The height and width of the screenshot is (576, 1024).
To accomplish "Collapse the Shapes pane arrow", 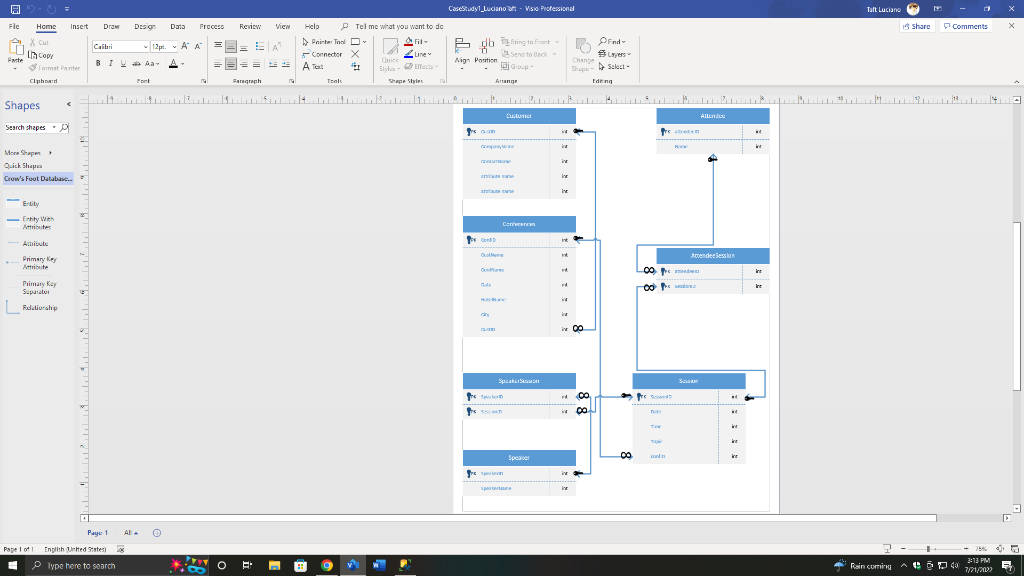I will click(x=69, y=104).
